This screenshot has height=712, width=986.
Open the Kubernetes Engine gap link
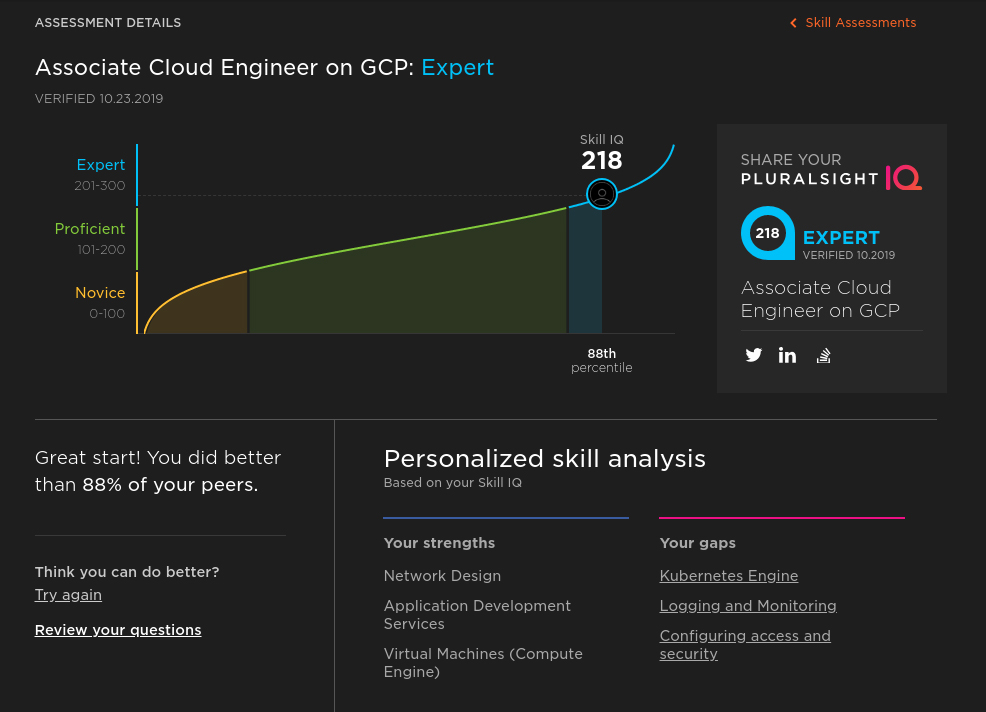728,576
